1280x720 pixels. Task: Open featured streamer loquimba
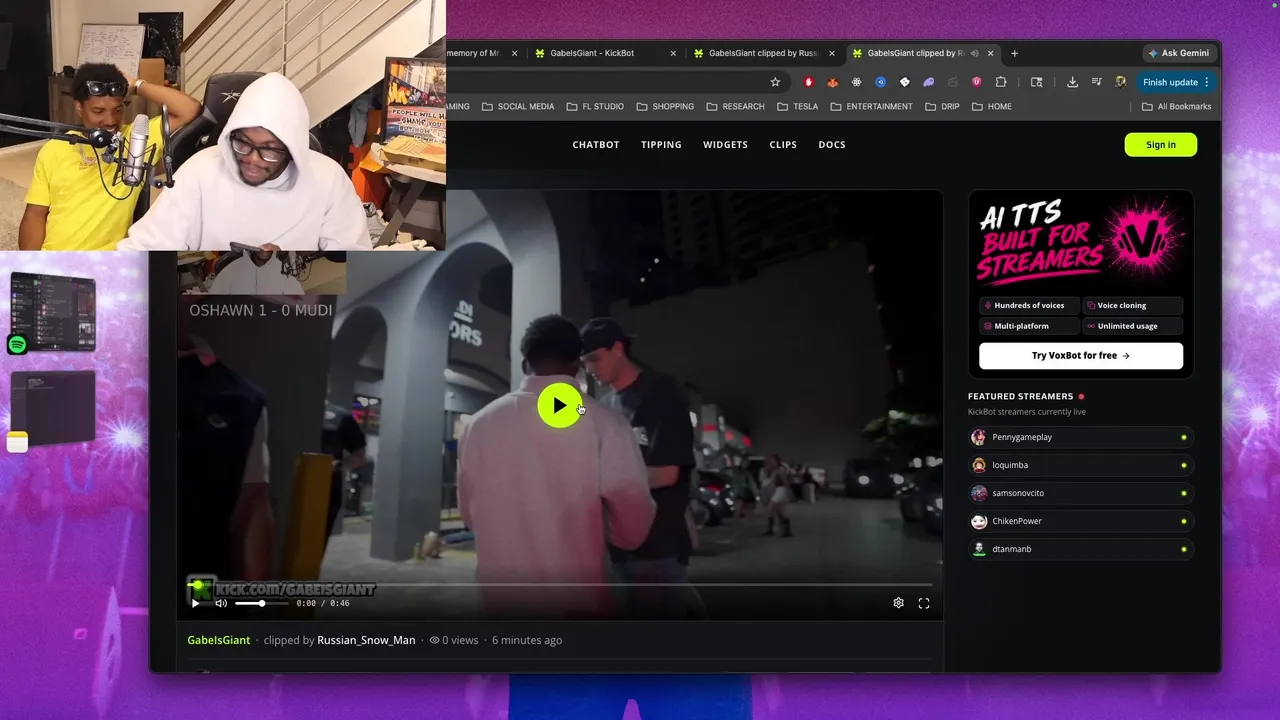click(x=1081, y=465)
